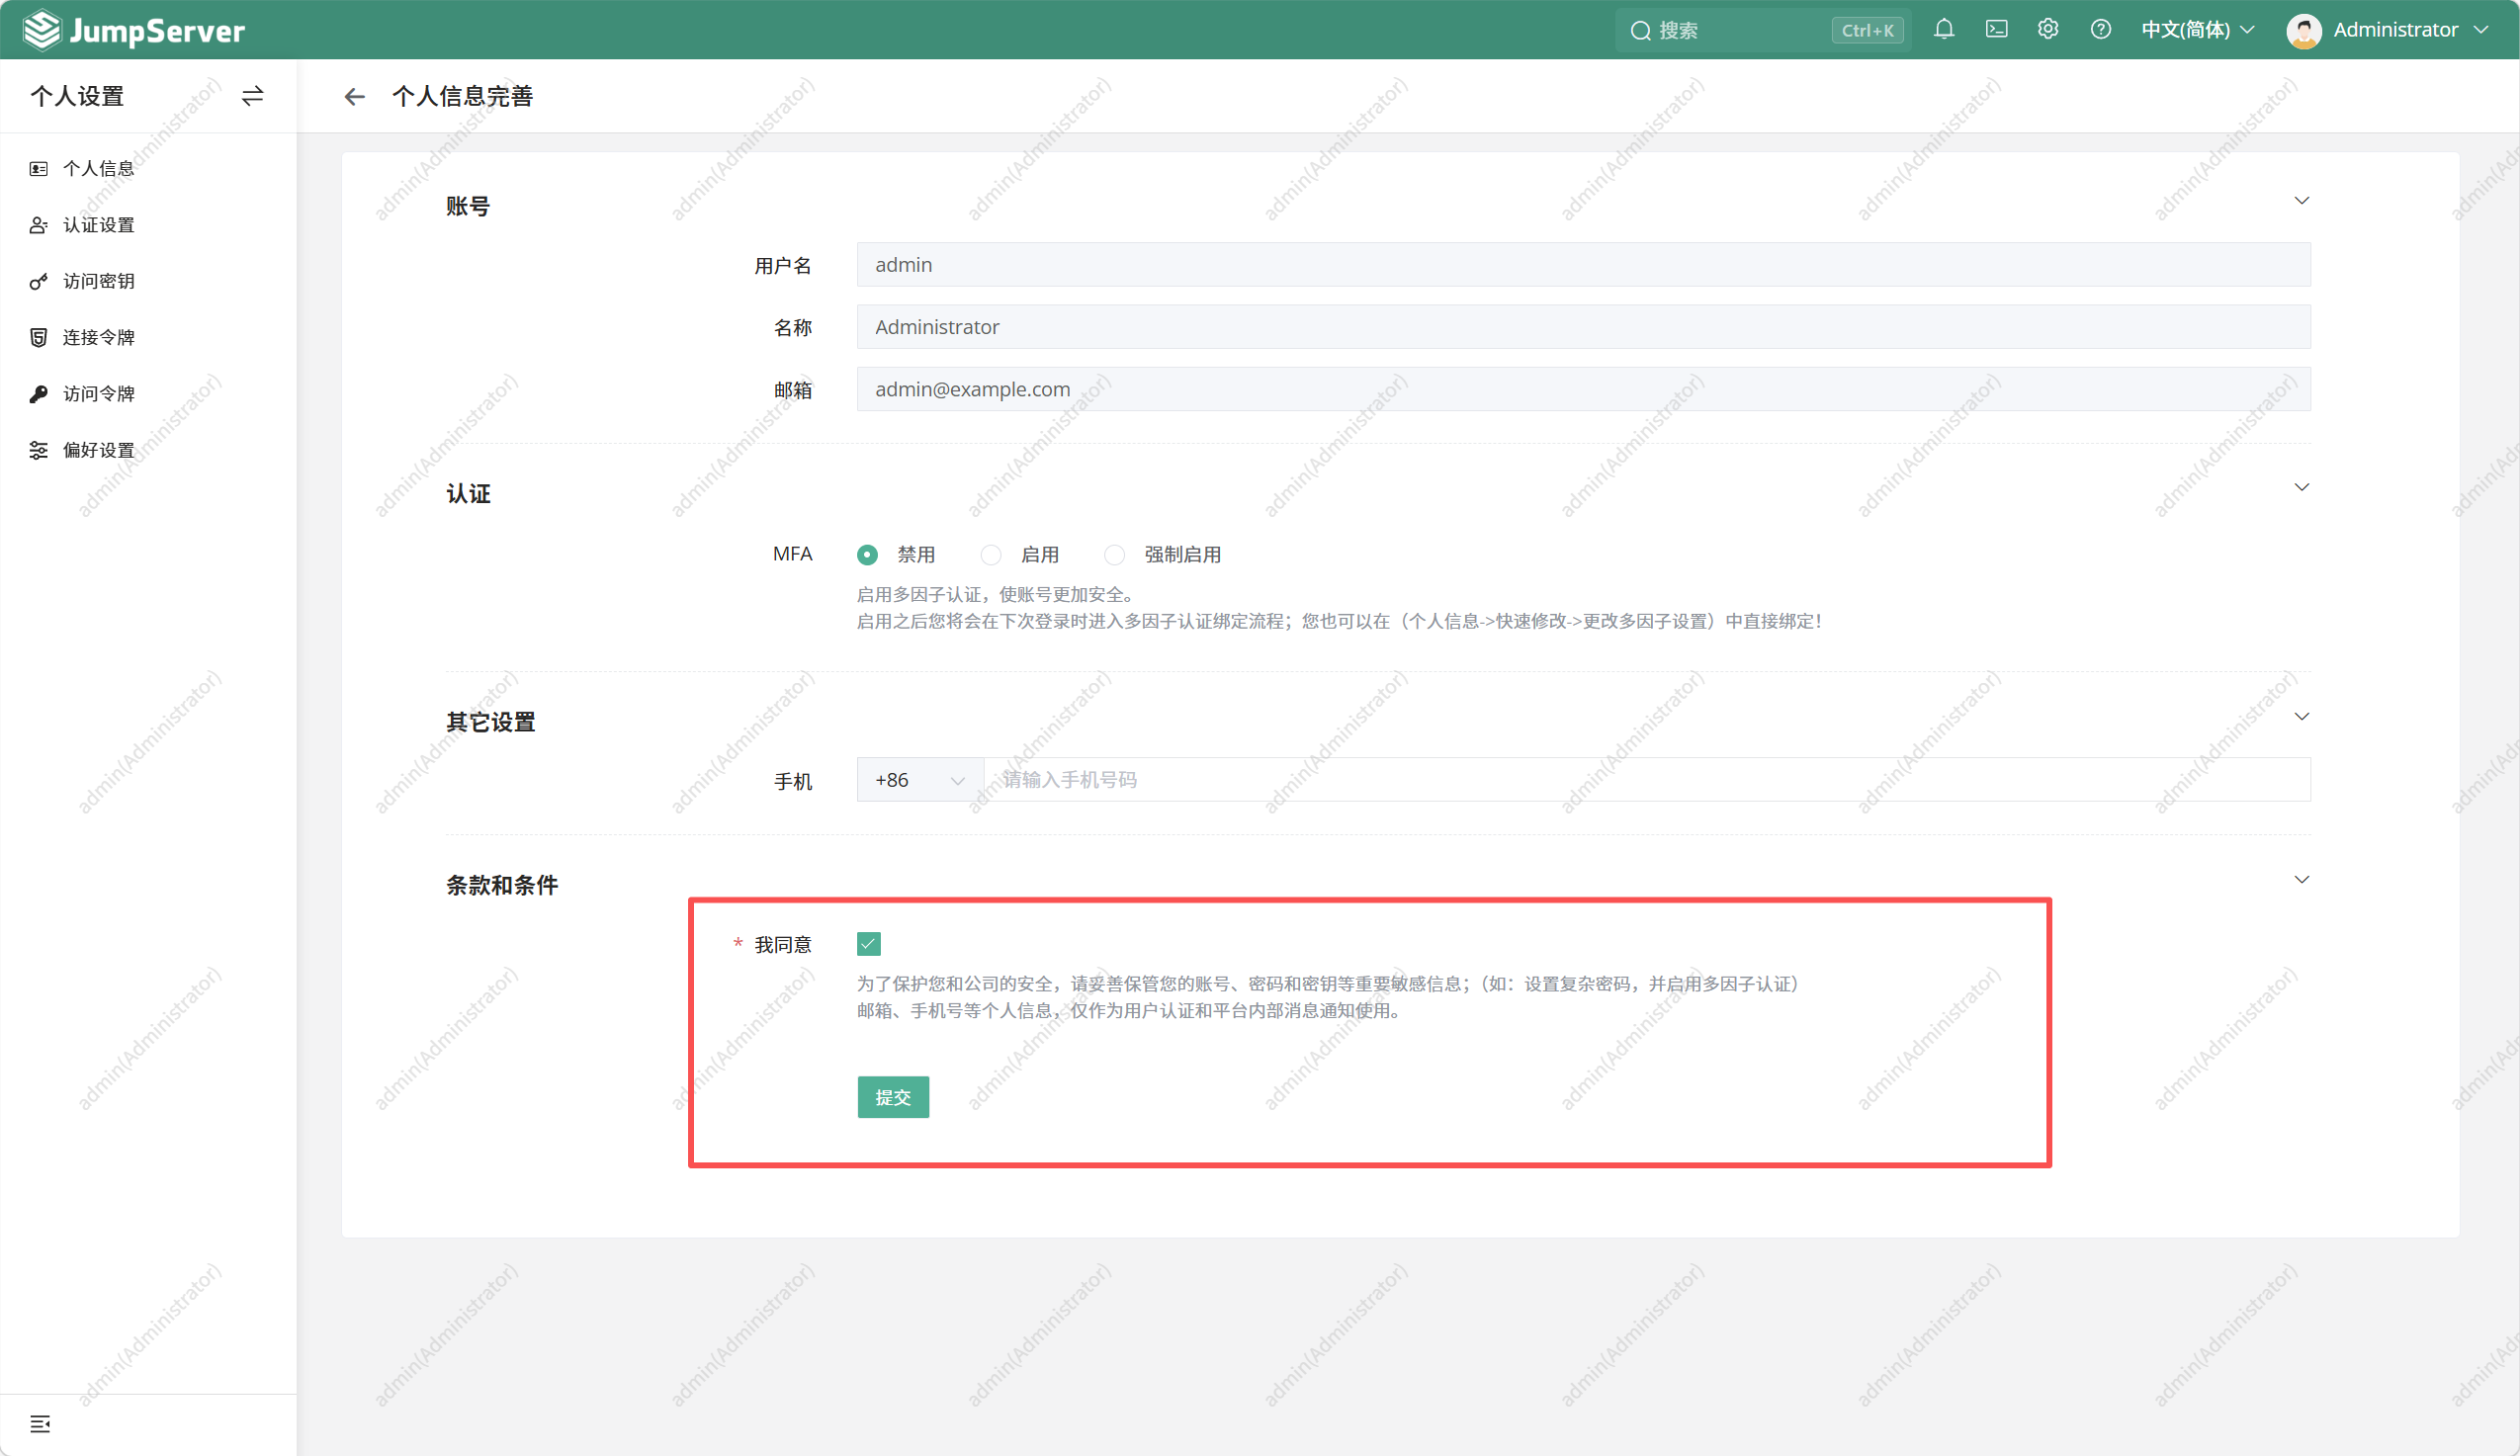This screenshot has height=1456, width=2520.
Task: Click the view switch icon next to 个人设置
Action: point(252,96)
